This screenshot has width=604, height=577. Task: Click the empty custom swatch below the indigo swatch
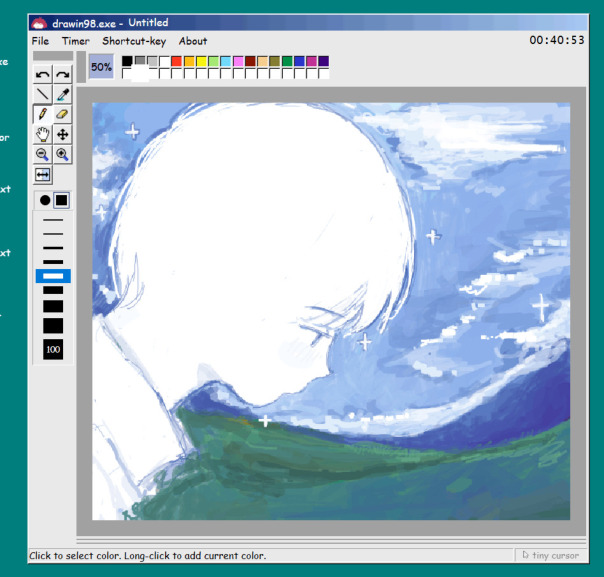(x=324, y=74)
